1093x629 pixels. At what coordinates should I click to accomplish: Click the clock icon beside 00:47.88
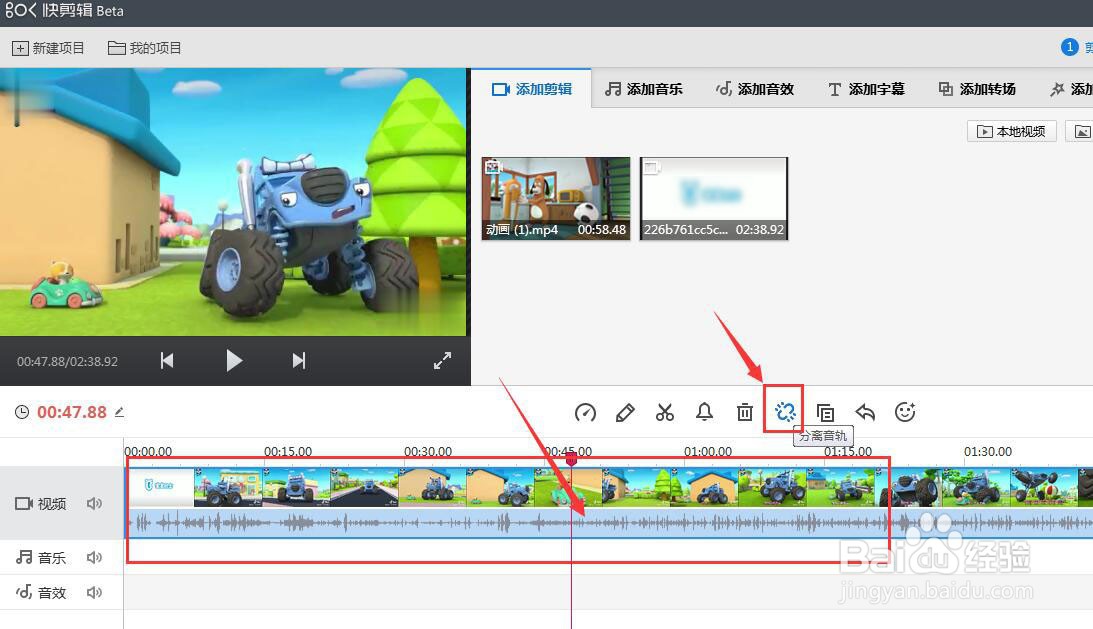pyautogui.click(x=22, y=412)
